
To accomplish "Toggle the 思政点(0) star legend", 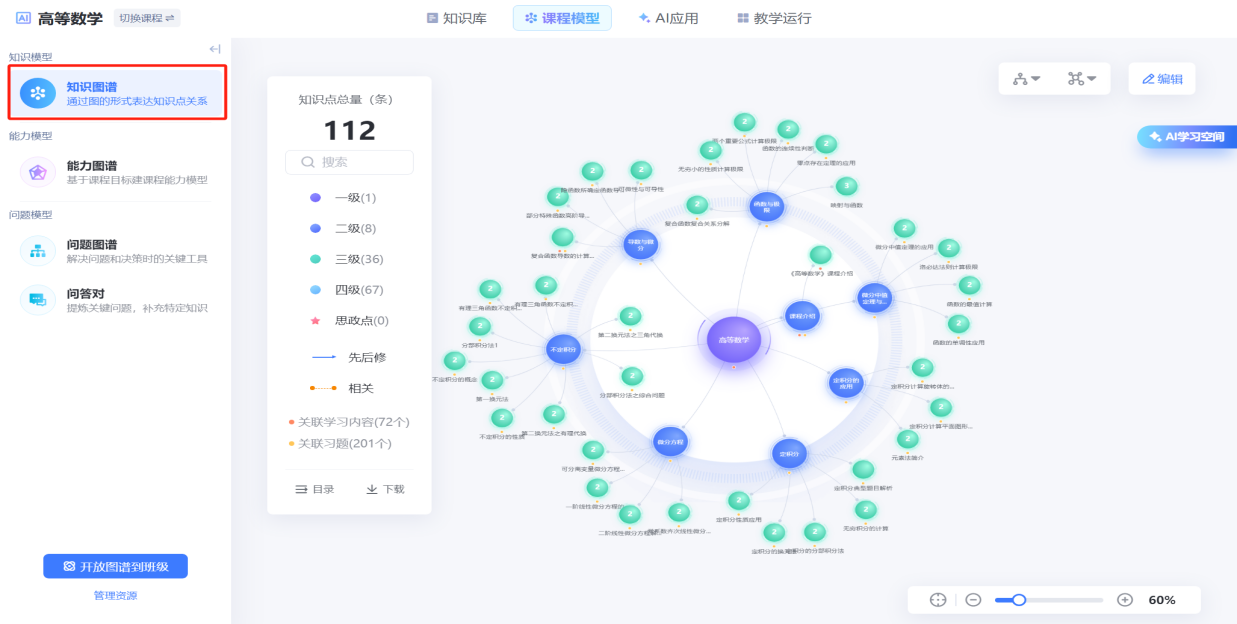I will pyautogui.click(x=348, y=321).
